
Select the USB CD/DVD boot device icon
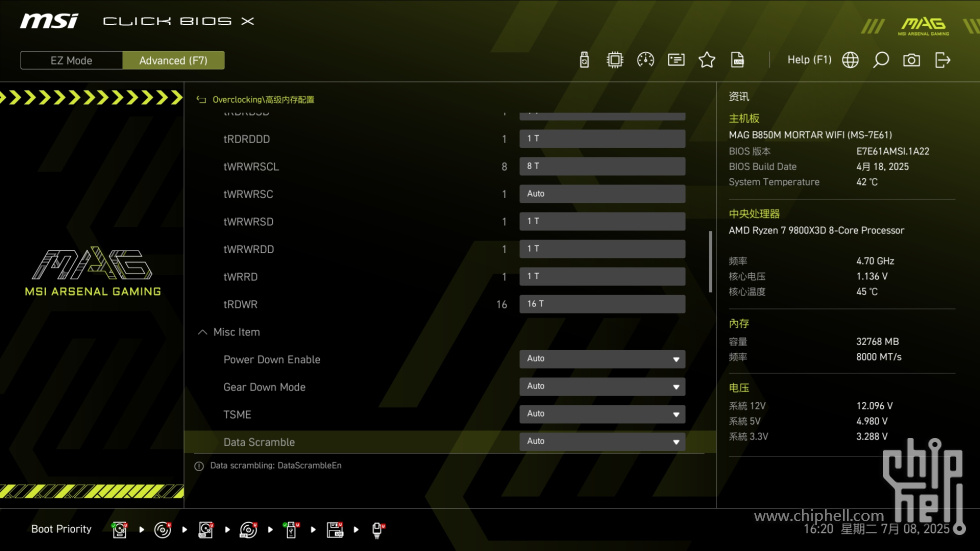click(x=248, y=530)
